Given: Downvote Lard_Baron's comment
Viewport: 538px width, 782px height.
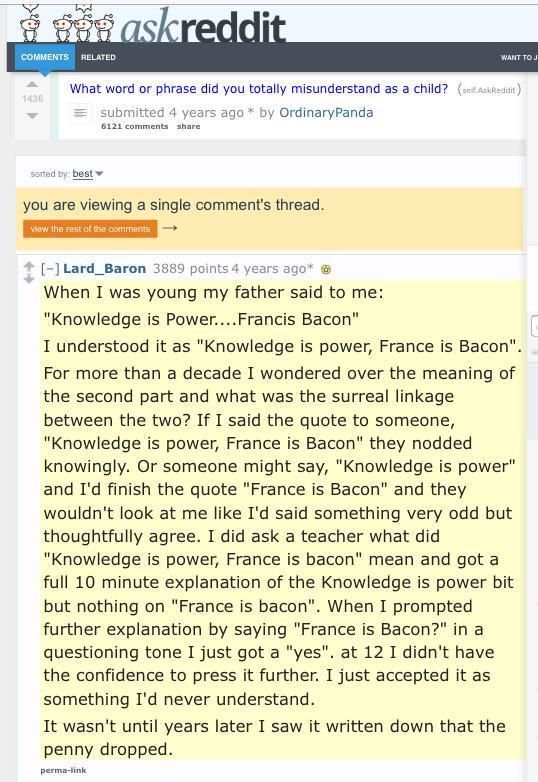Looking at the screenshot, I should pyautogui.click(x=29, y=279).
